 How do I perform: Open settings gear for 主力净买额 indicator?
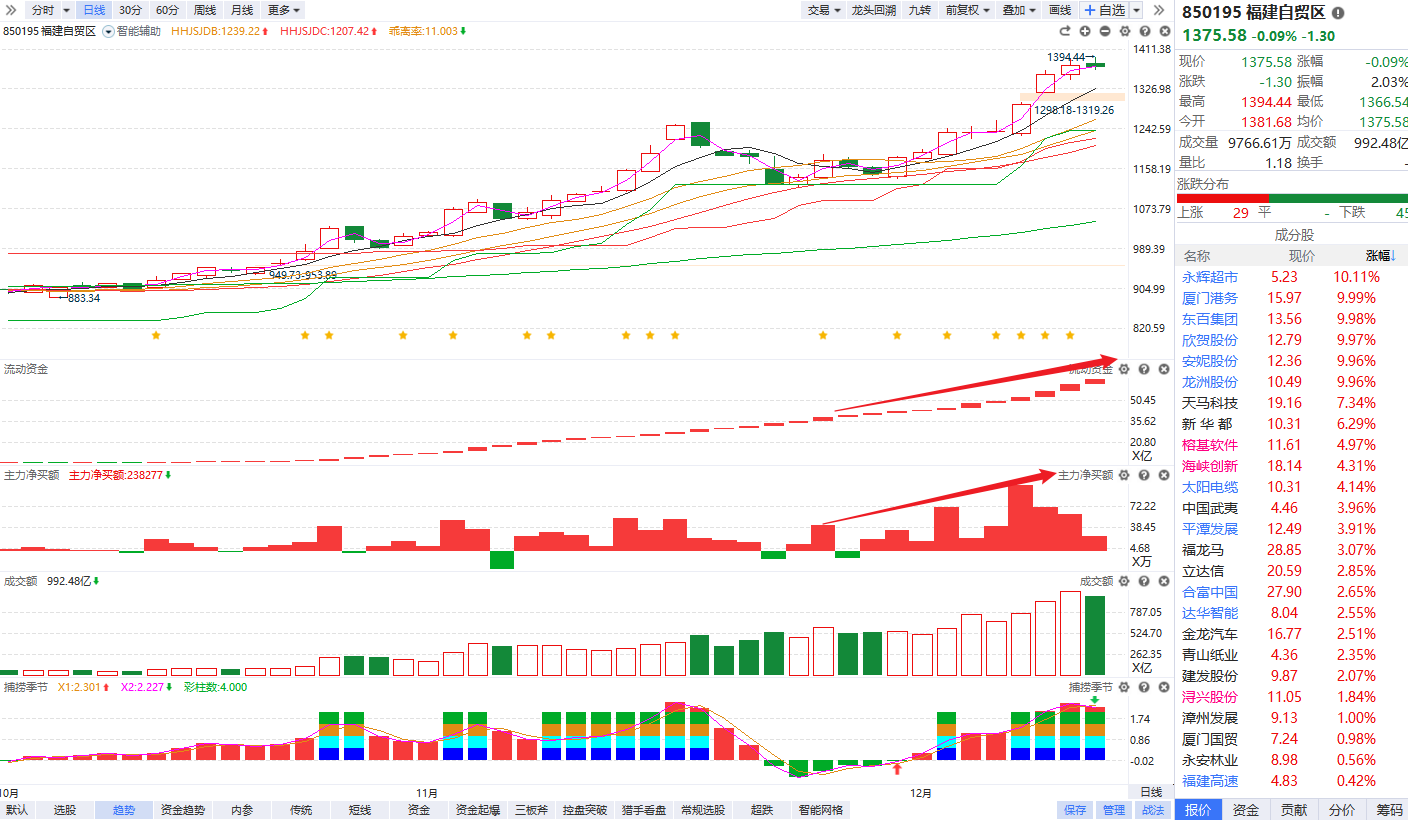click(x=1124, y=475)
